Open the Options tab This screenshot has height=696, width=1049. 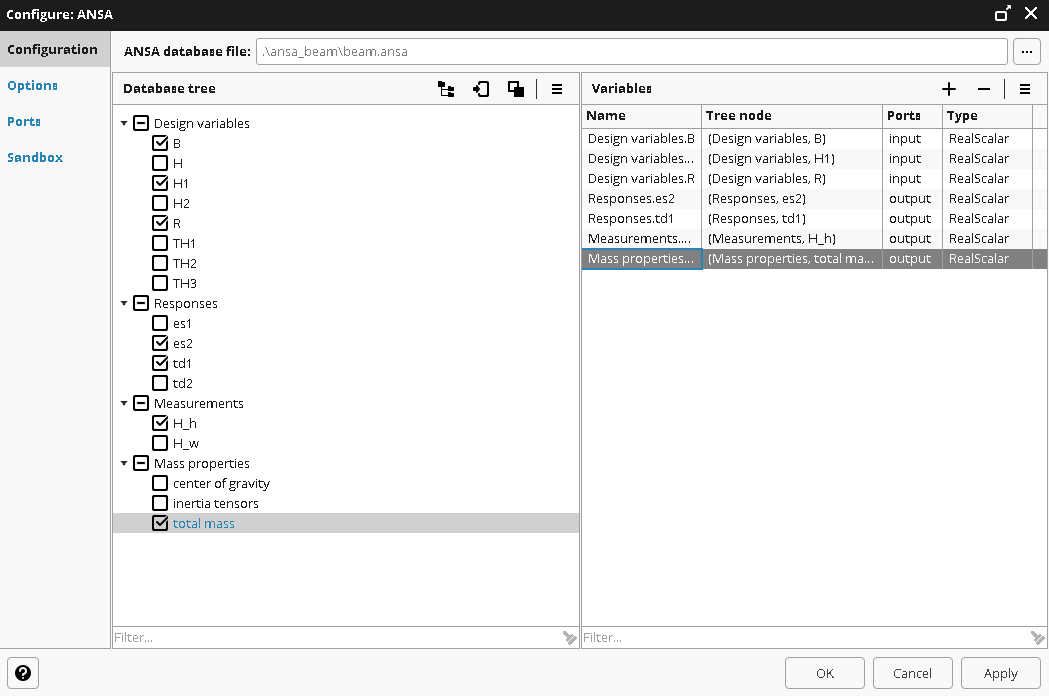[32, 86]
